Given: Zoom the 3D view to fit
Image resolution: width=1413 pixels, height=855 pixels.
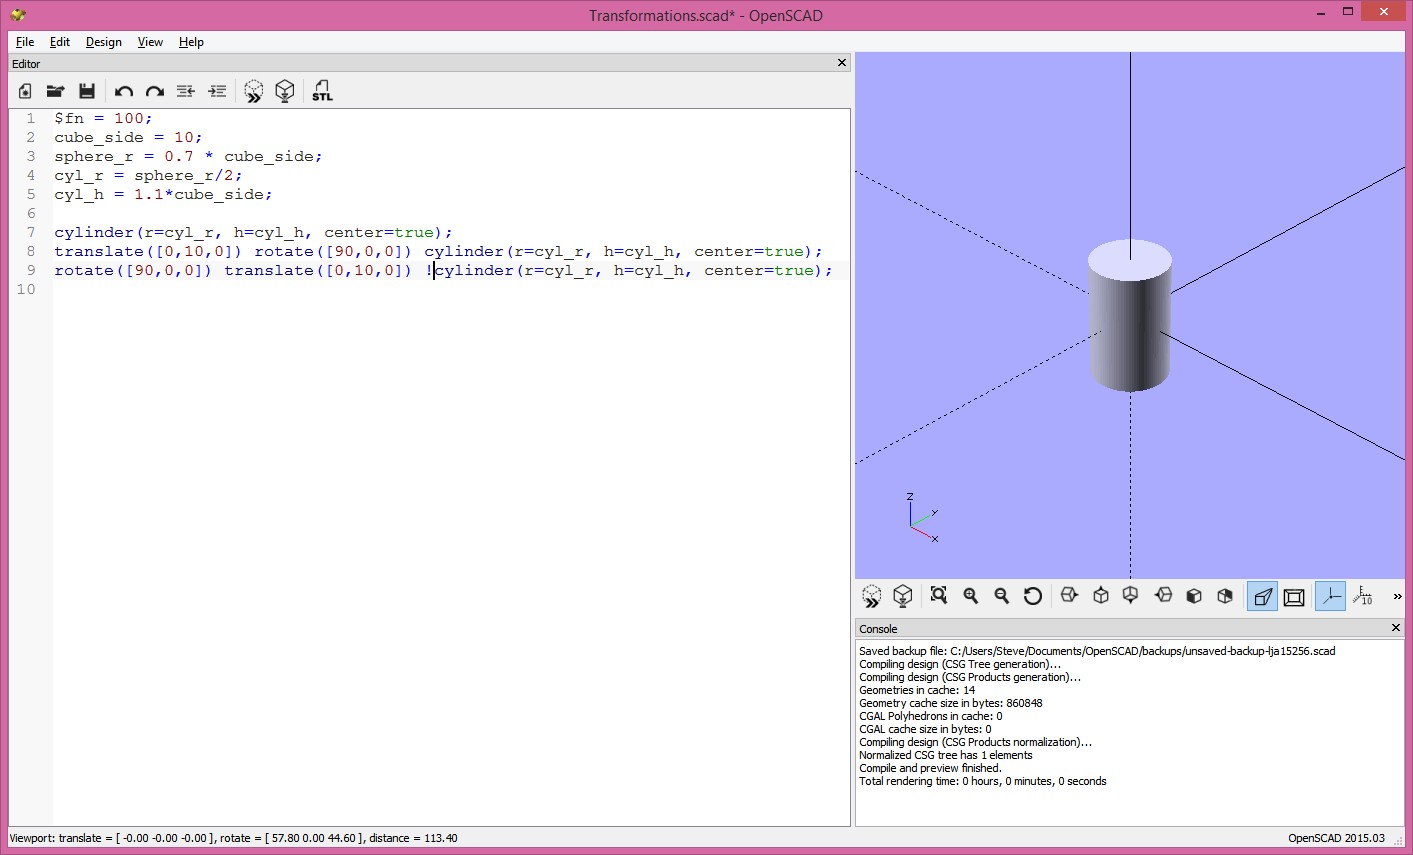Looking at the screenshot, I should 939,595.
